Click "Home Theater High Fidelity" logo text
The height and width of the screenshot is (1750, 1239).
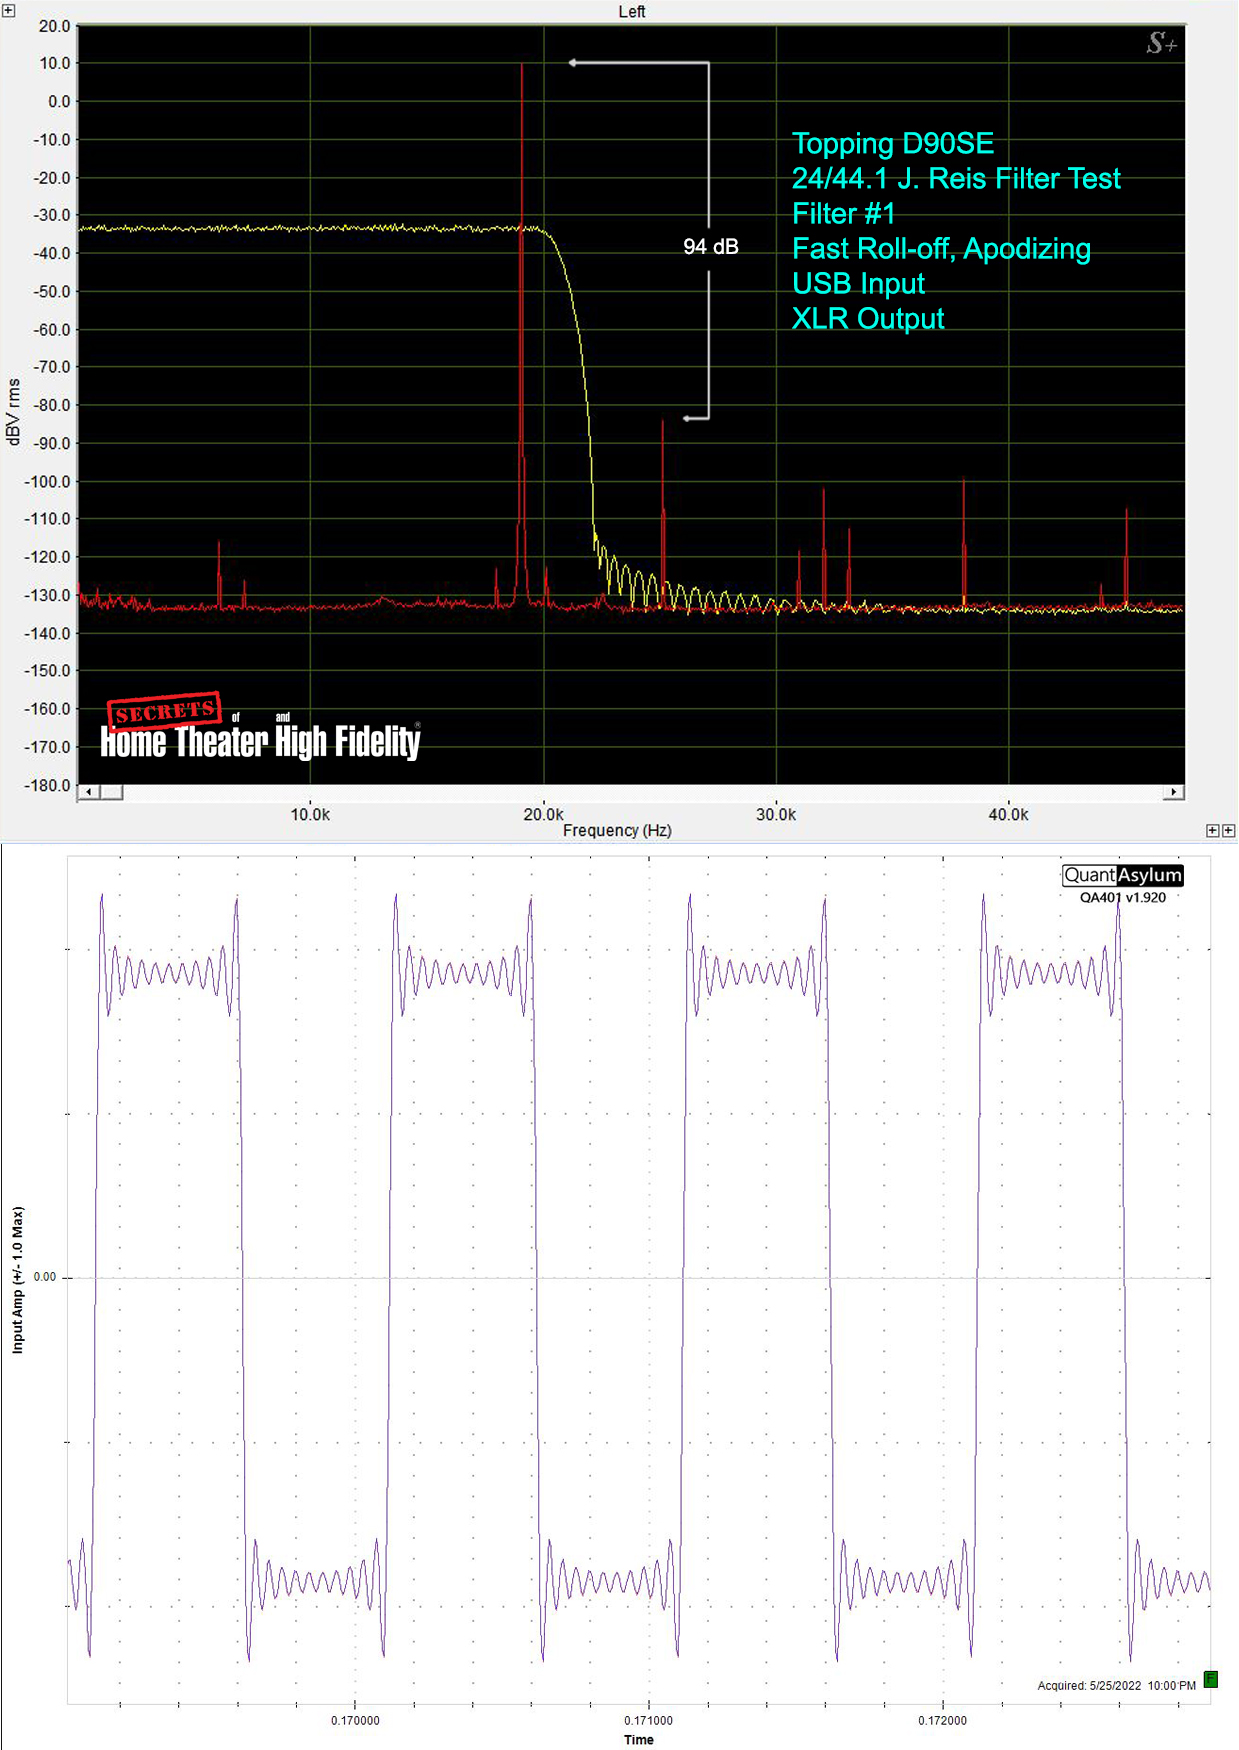coord(260,742)
